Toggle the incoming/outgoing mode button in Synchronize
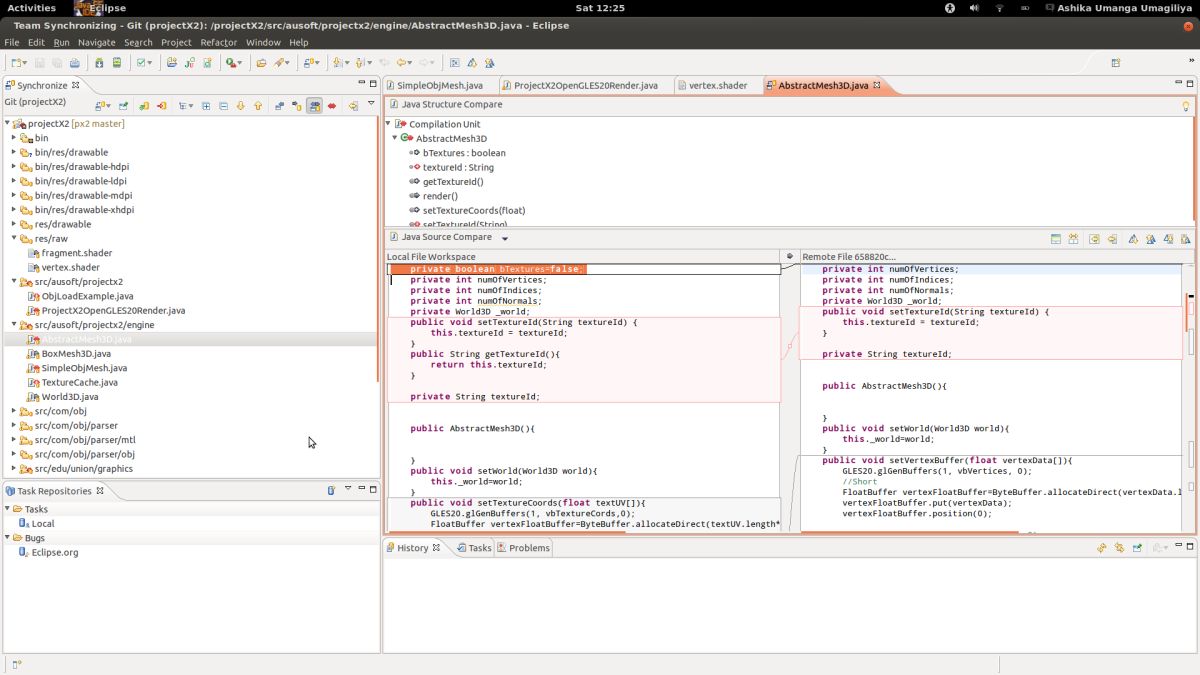1200x675 pixels. tap(315, 105)
